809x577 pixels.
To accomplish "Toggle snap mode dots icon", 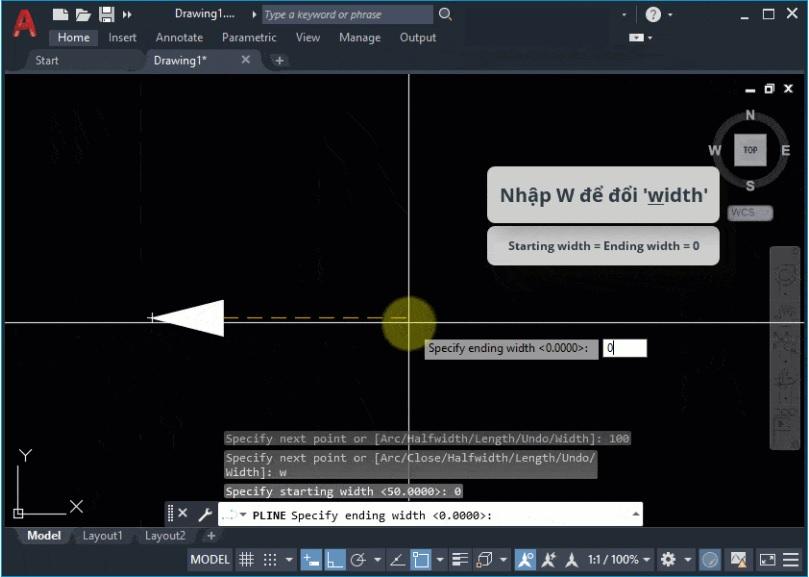I will pyautogui.click(x=270, y=559).
